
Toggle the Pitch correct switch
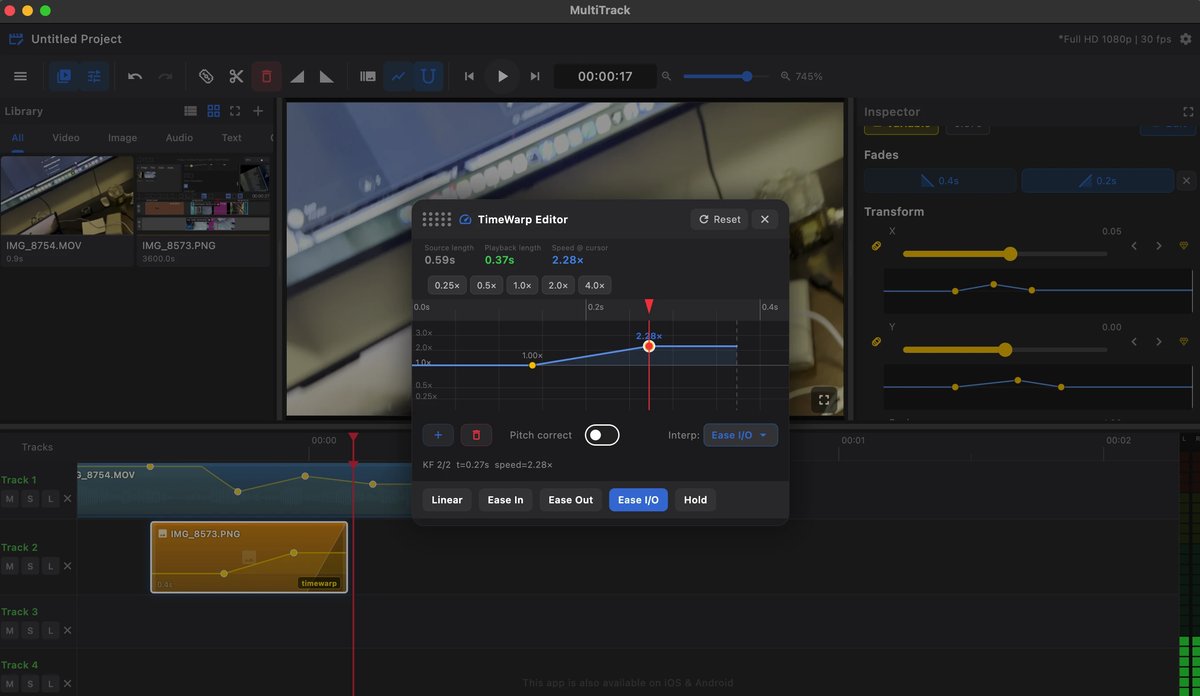pos(602,435)
